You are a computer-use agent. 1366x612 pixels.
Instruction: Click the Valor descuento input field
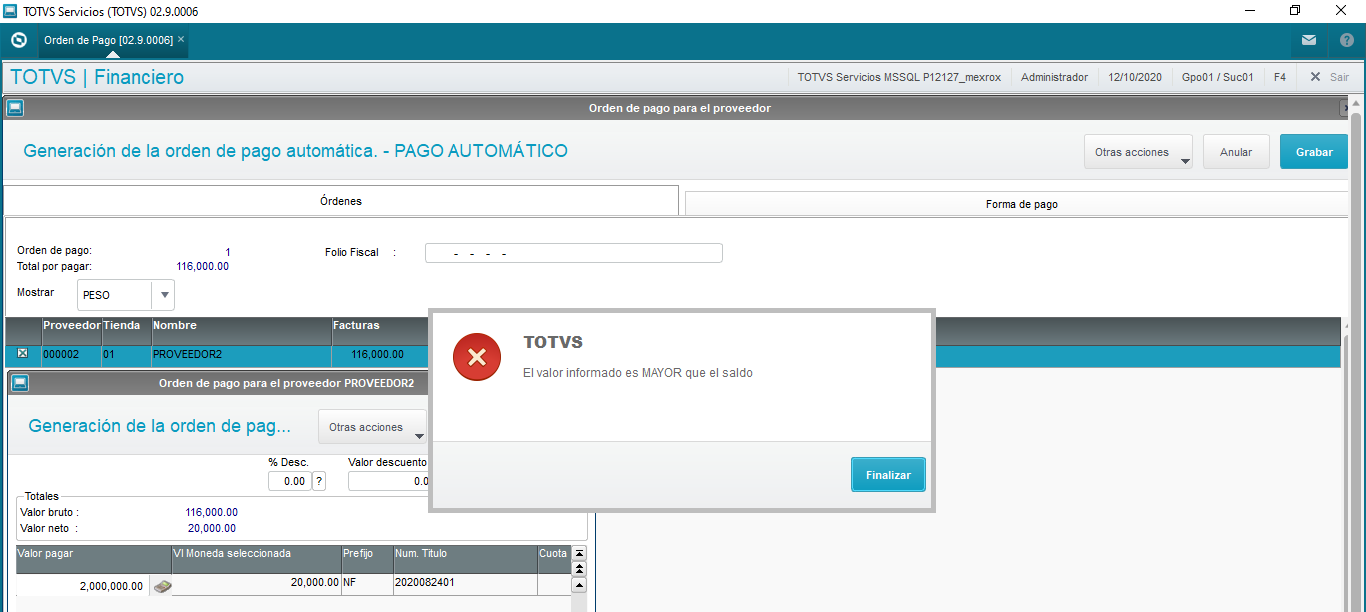tap(388, 481)
